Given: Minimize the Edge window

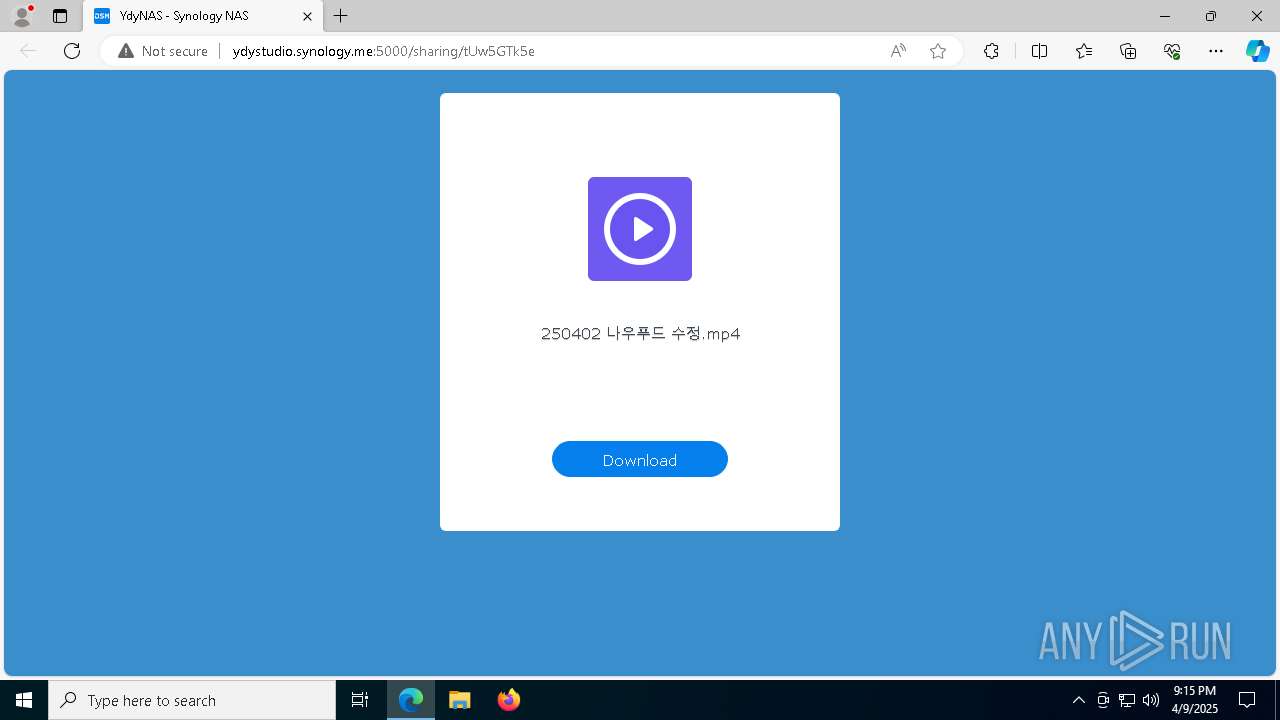Looking at the screenshot, I should pyautogui.click(x=1165, y=16).
